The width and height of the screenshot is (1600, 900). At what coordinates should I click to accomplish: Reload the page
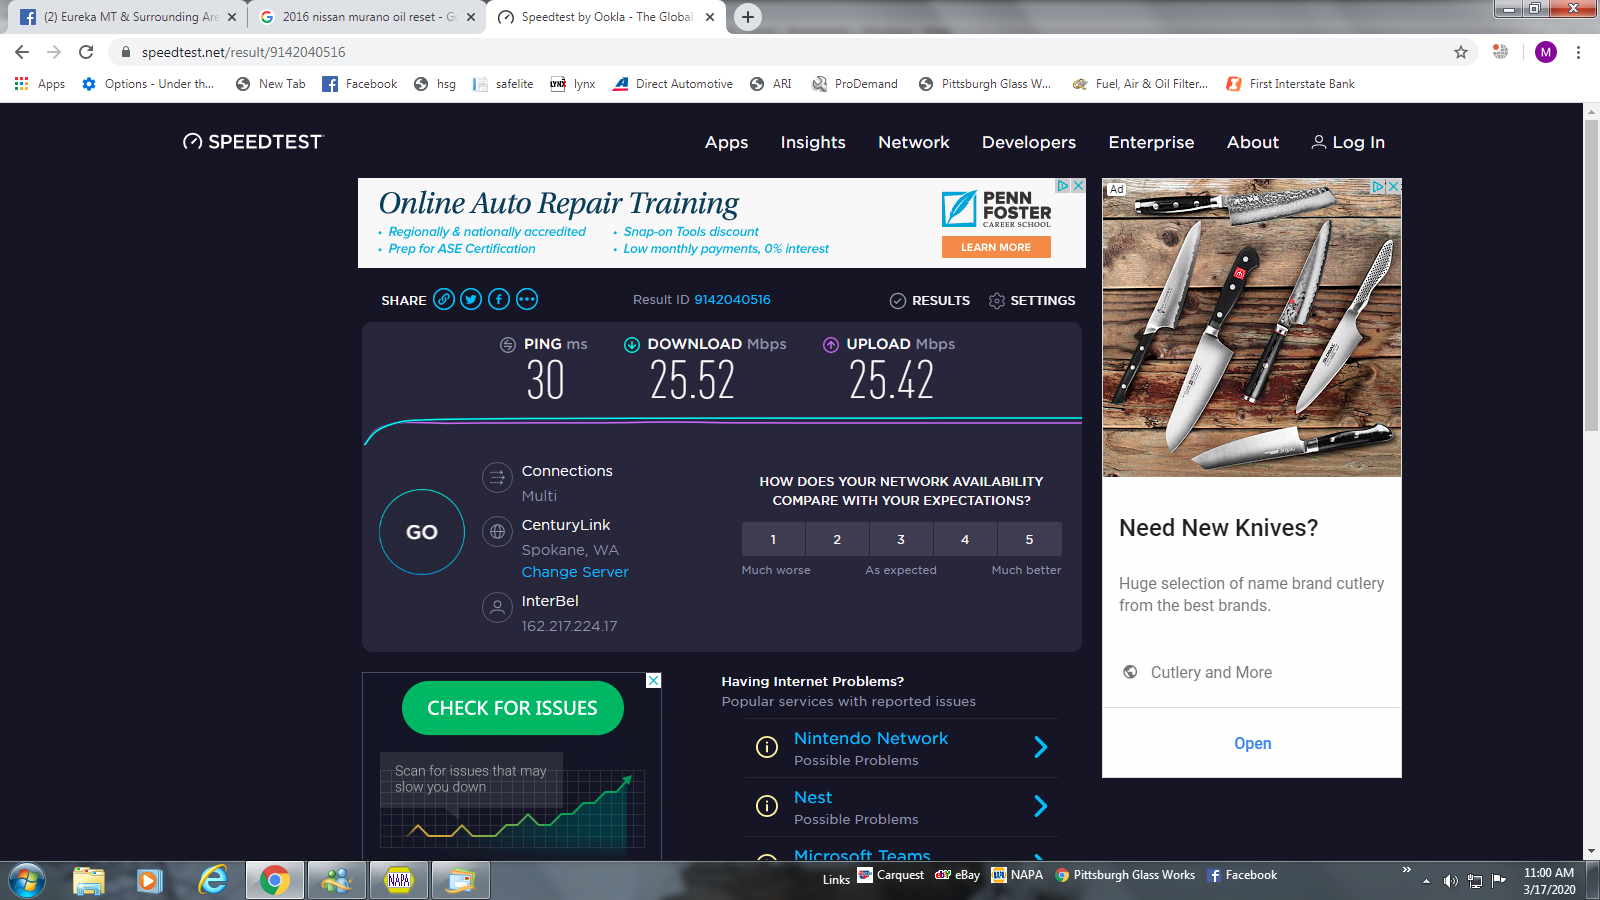tap(86, 52)
